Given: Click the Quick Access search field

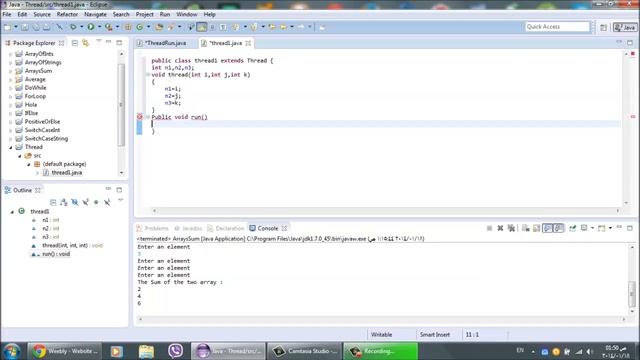Looking at the screenshot, I should [557, 27].
